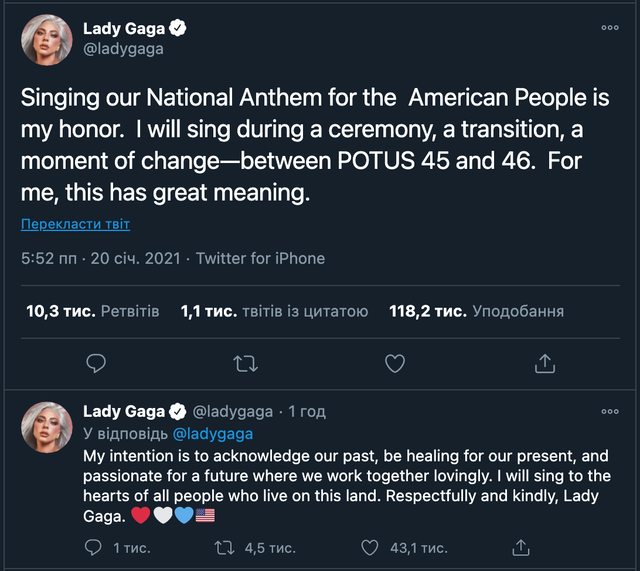The image size is (640, 571).
Task: Open the 10,3 тис. Ретвітів list
Action: 92,311
